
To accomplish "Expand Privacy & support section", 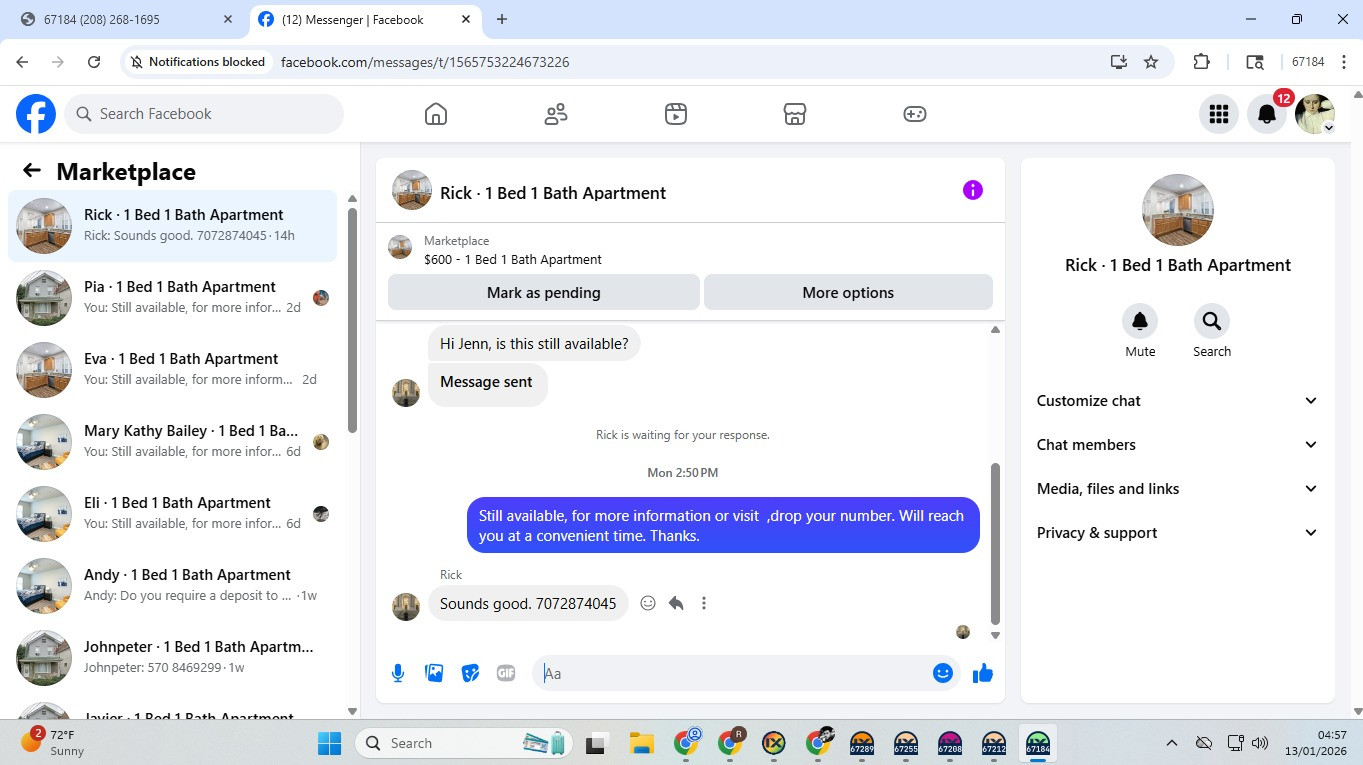I will pyautogui.click(x=1178, y=533).
